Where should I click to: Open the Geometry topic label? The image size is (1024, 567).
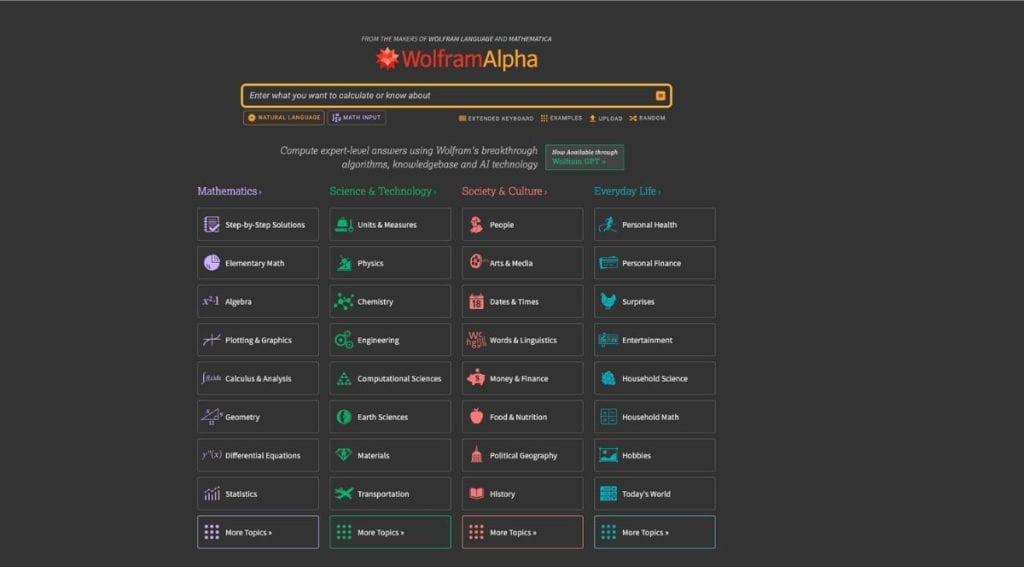click(x=242, y=417)
